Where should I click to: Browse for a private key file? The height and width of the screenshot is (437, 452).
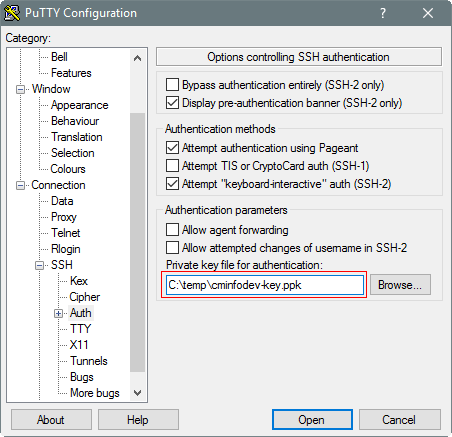pyautogui.click(x=400, y=285)
